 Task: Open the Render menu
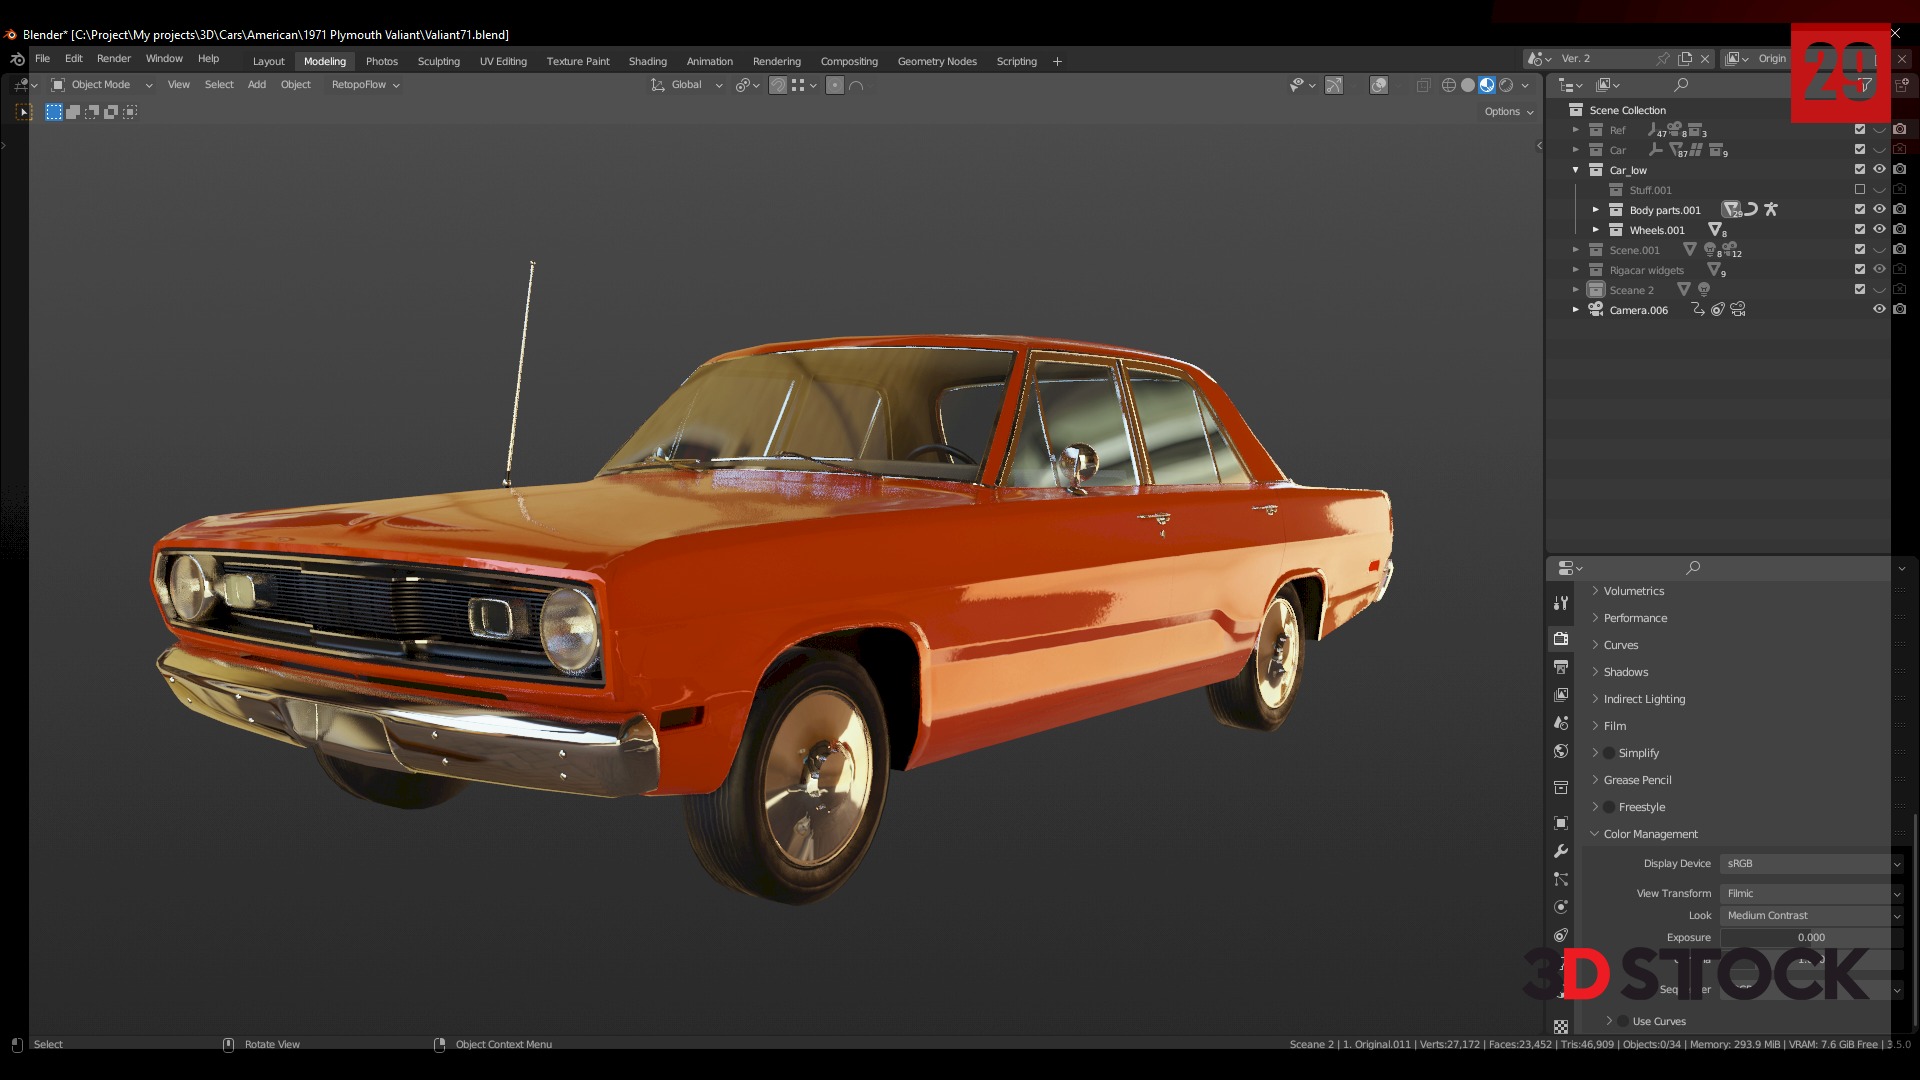[x=114, y=58]
